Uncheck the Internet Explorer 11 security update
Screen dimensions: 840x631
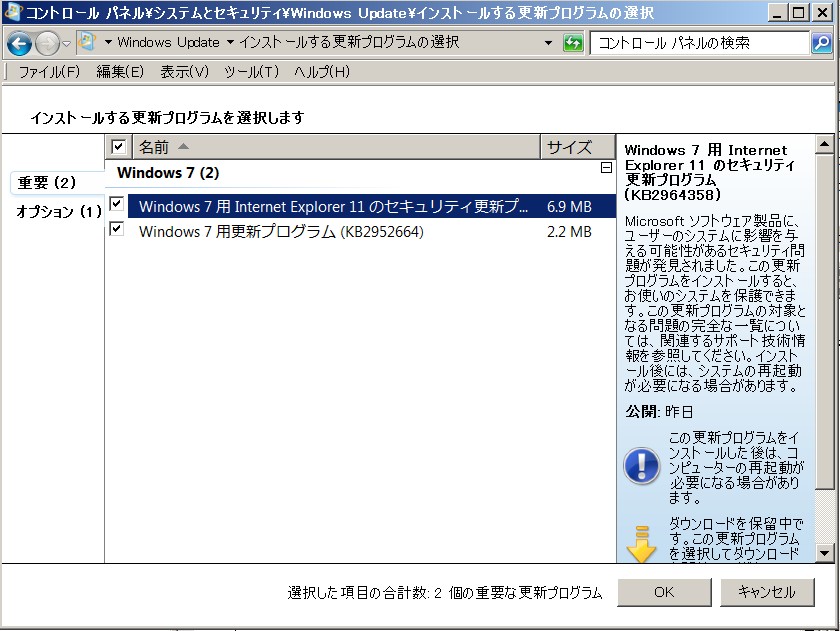(116, 204)
